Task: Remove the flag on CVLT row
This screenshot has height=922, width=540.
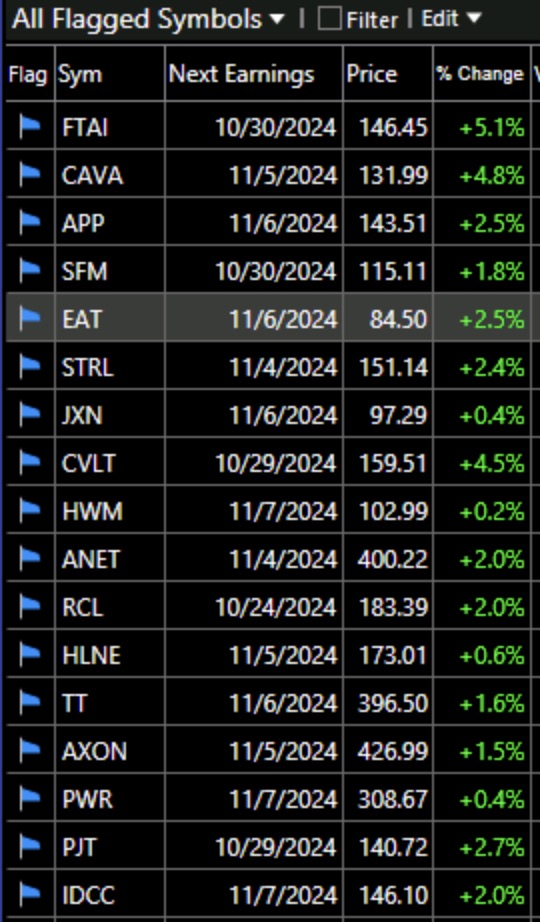Action: click(29, 463)
